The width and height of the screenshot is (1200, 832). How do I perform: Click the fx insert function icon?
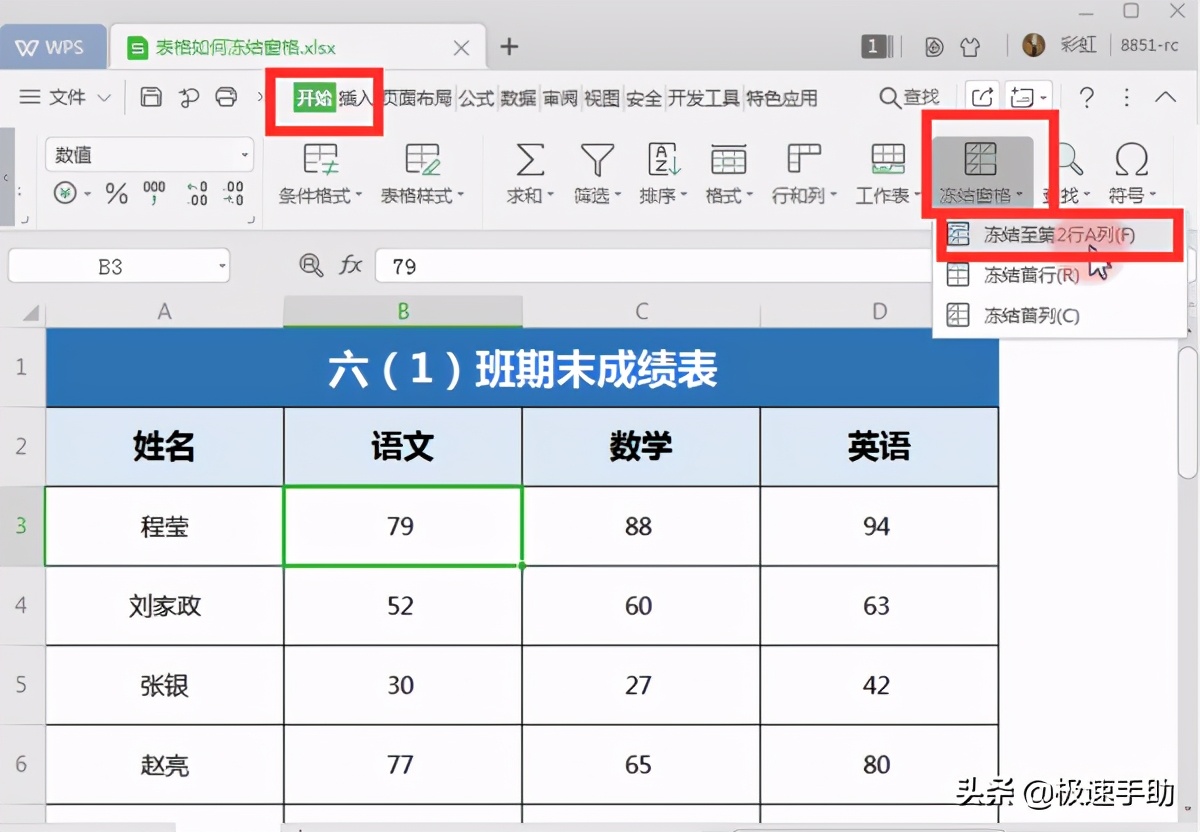pyautogui.click(x=351, y=265)
